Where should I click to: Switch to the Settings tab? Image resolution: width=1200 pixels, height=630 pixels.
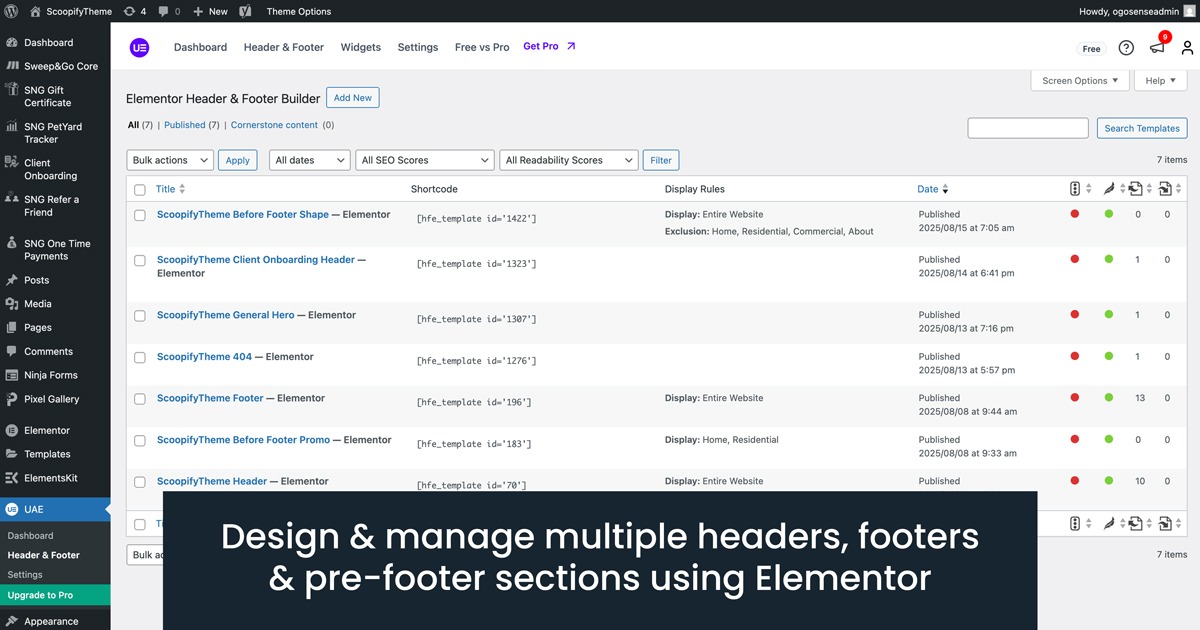418,47
